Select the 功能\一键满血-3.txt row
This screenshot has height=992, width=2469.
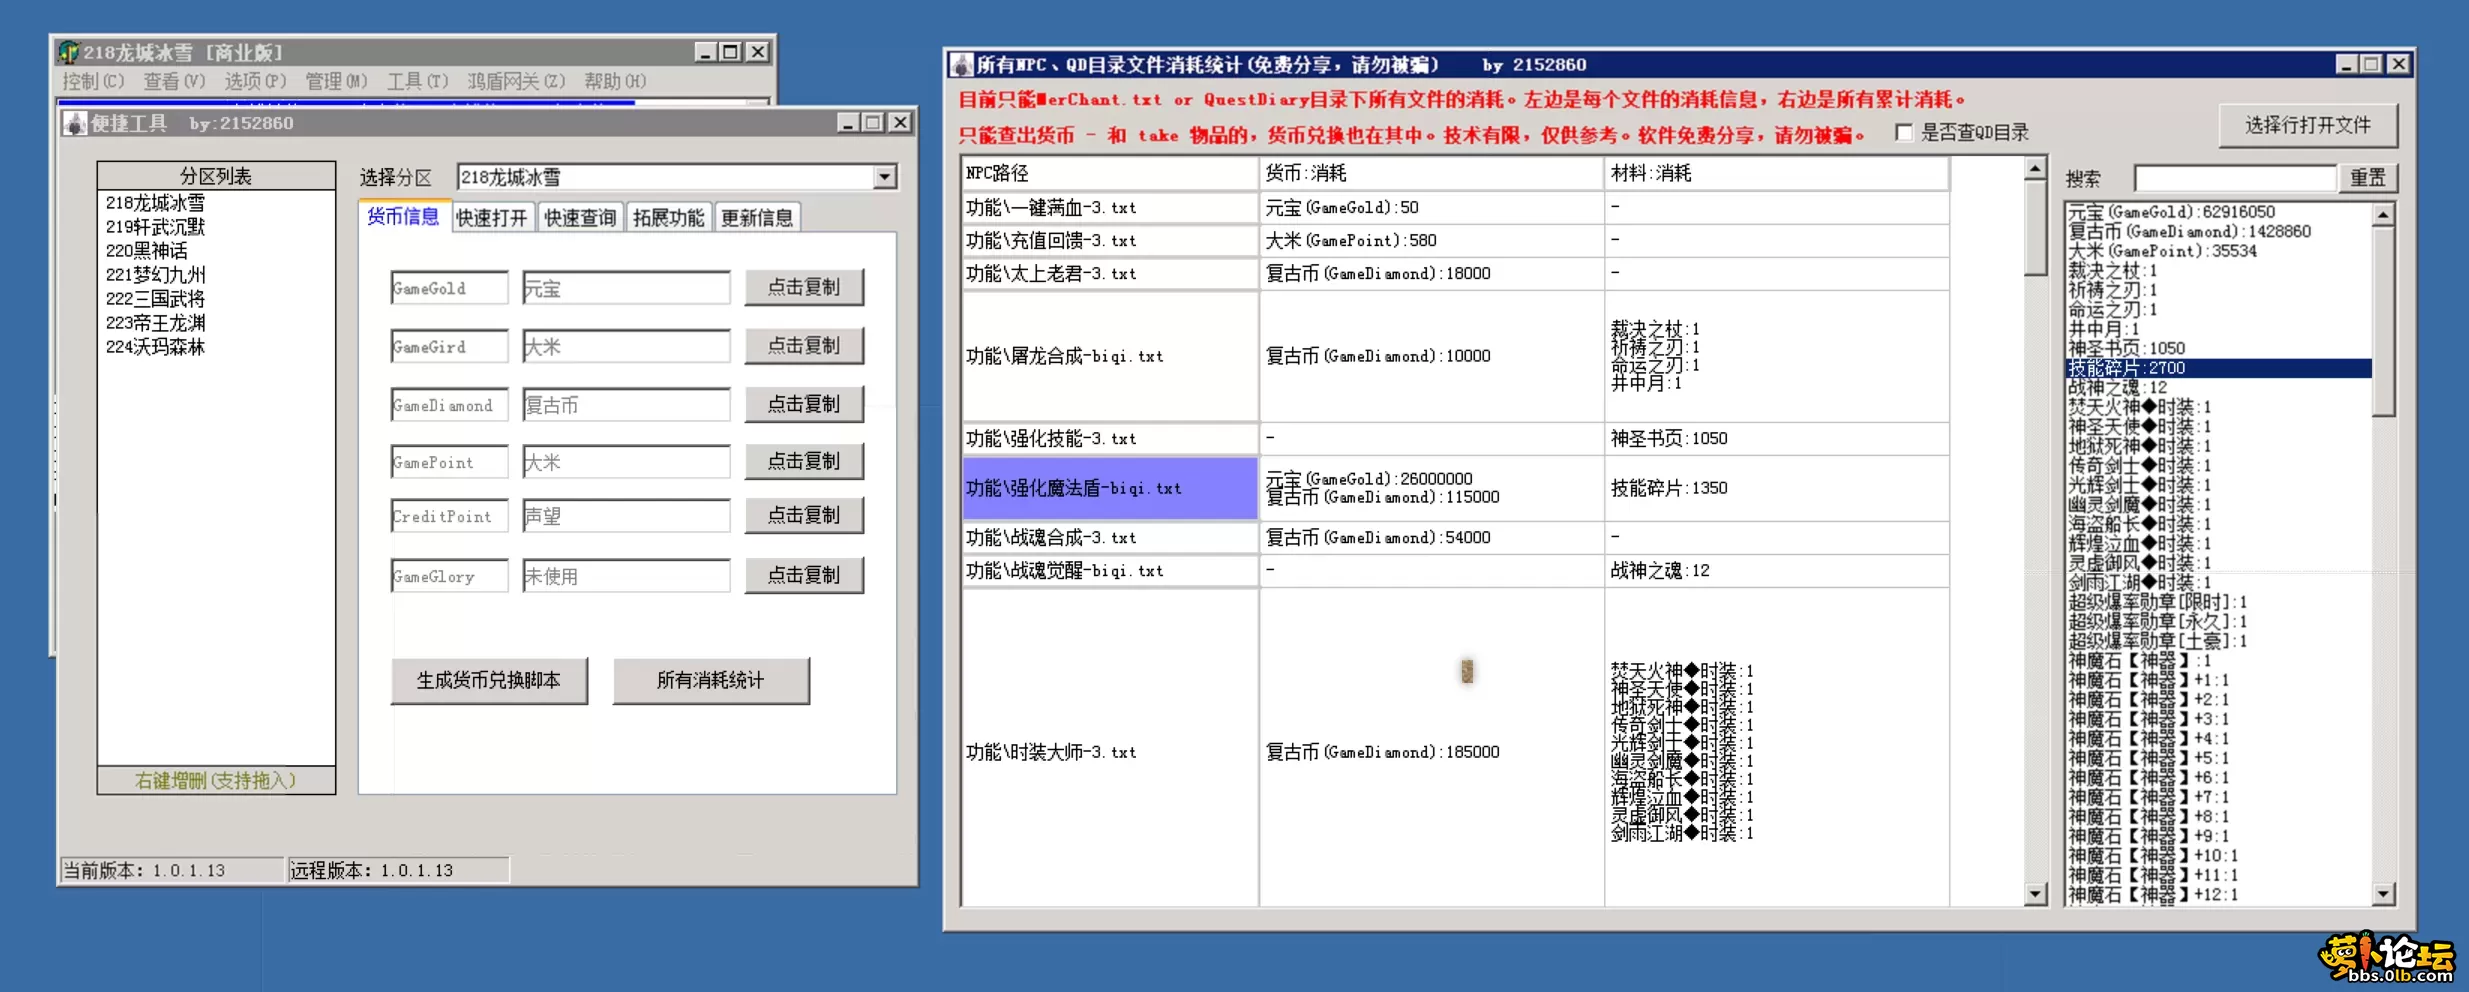1455,208
